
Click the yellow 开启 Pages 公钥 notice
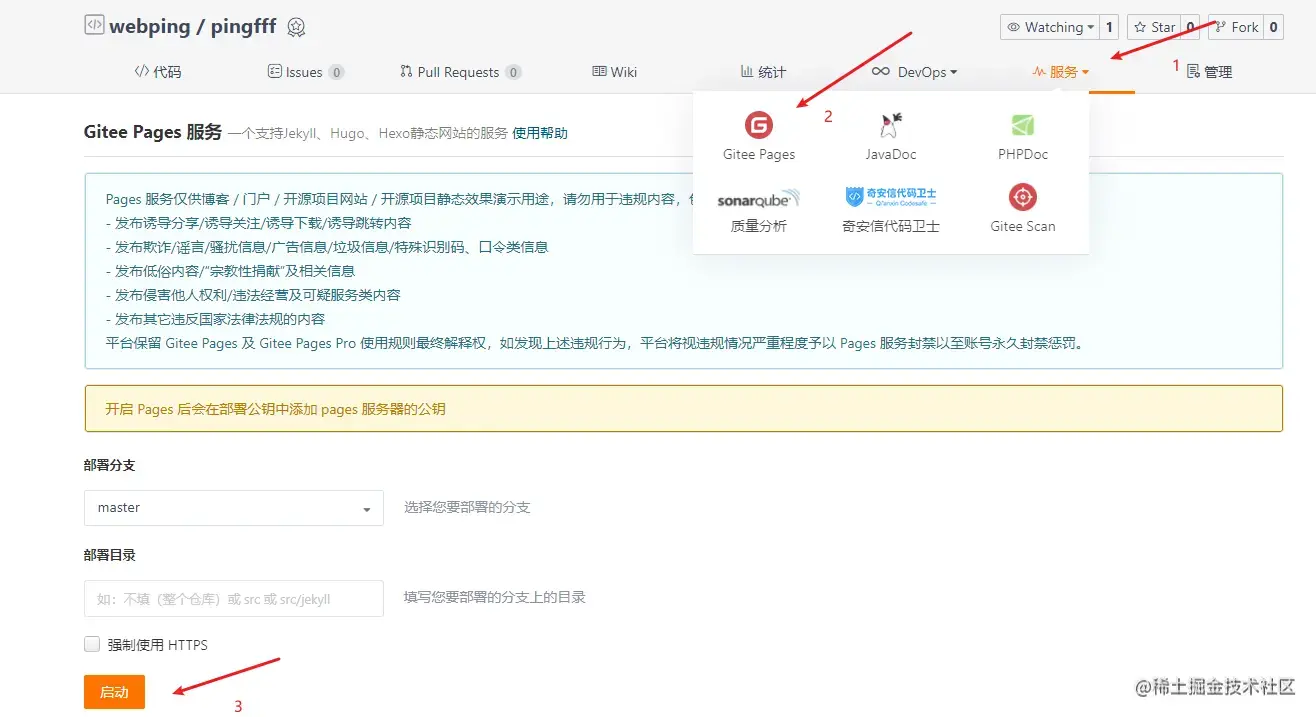(x=683, y=409)
